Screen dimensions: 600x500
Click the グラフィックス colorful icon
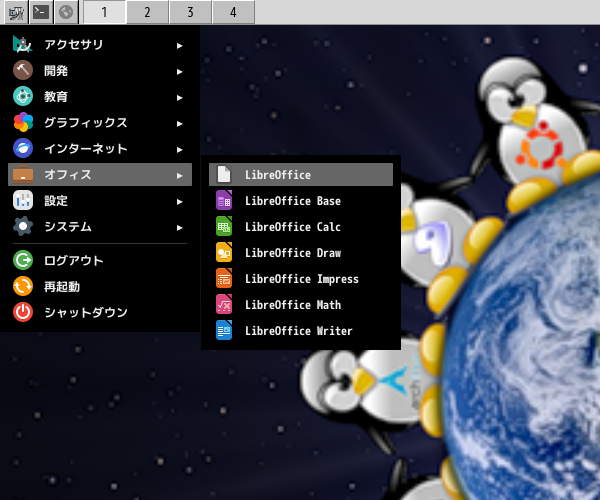coord(23,122)
